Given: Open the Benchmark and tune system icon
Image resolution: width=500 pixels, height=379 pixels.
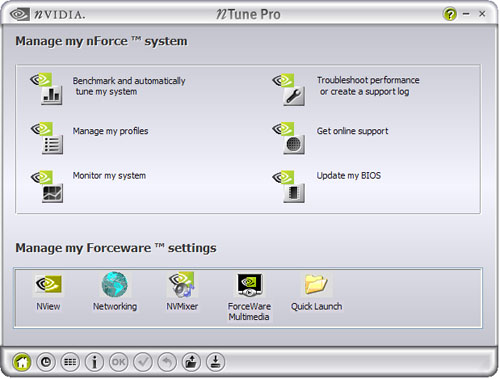Looking at the screenshot, I should pyautogui.click(x=47, y=89).
